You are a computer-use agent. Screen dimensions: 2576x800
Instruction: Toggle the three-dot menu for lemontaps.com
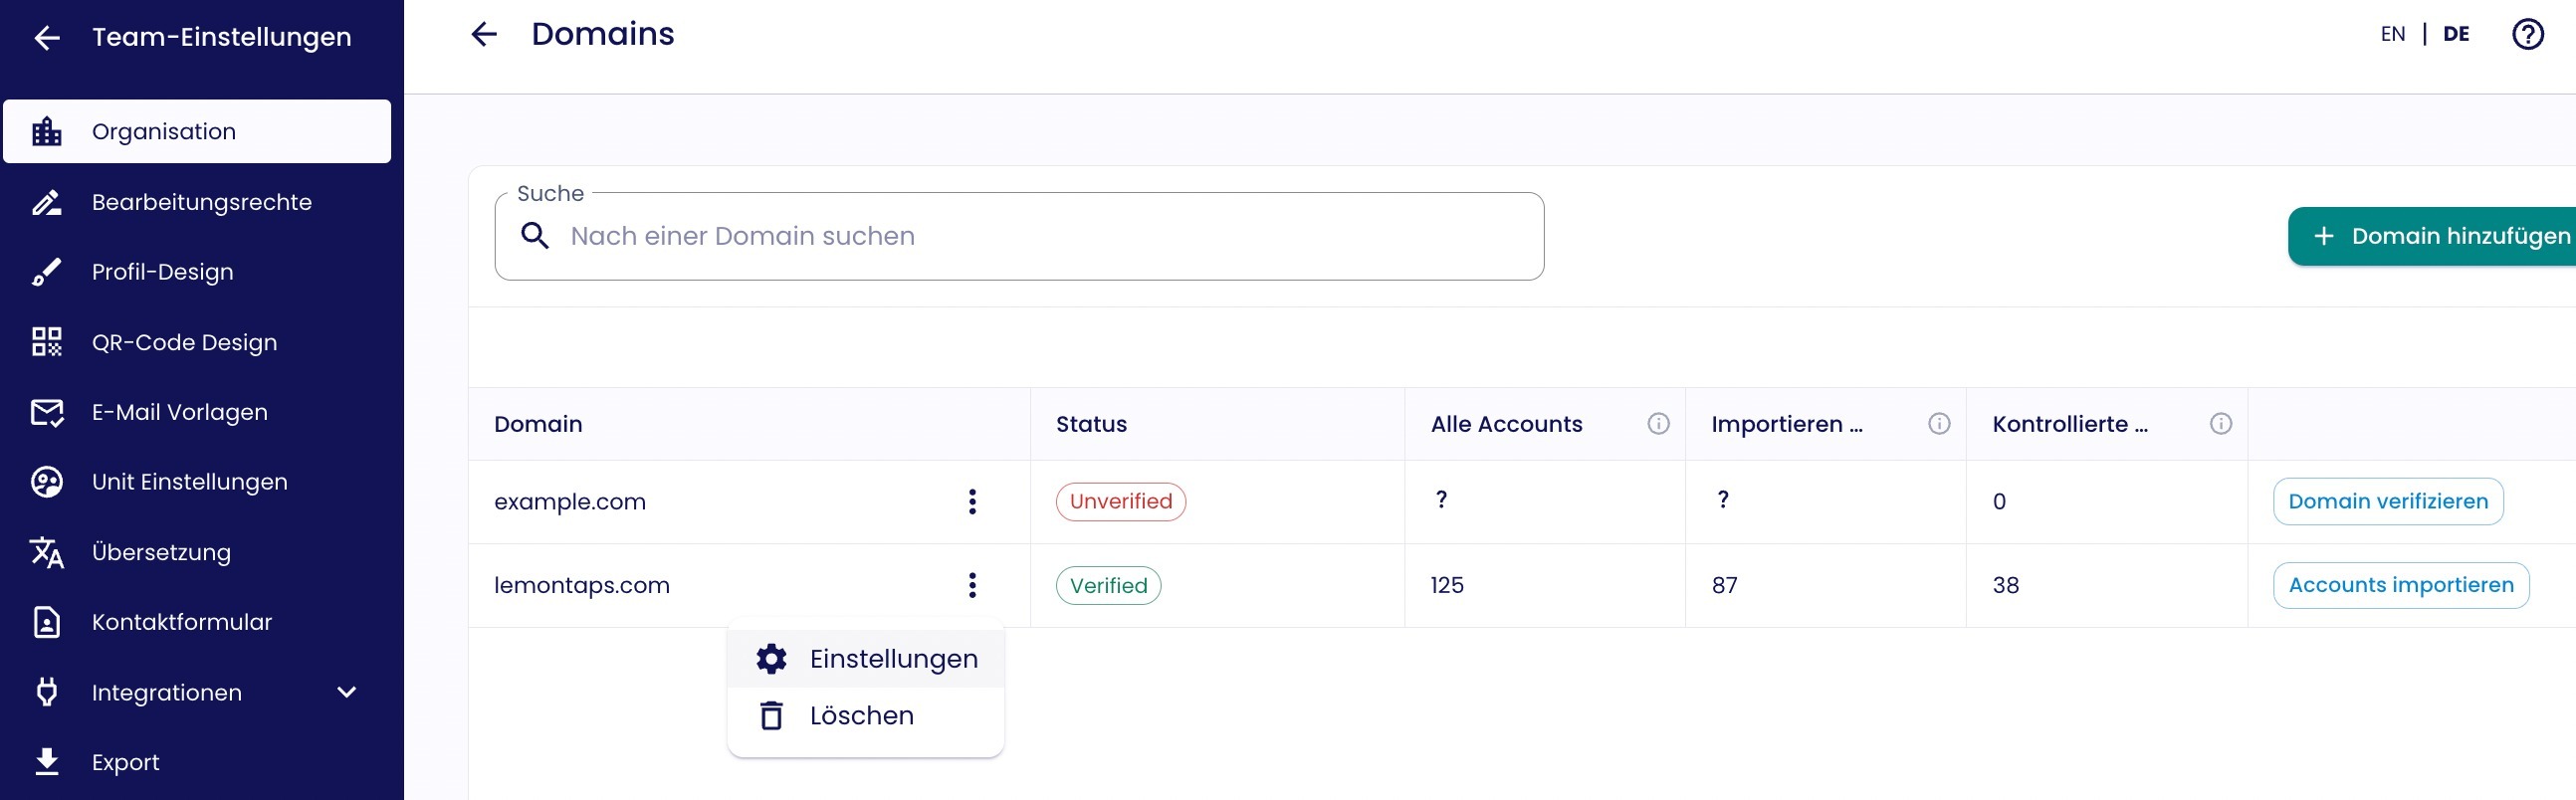point(972,585)
